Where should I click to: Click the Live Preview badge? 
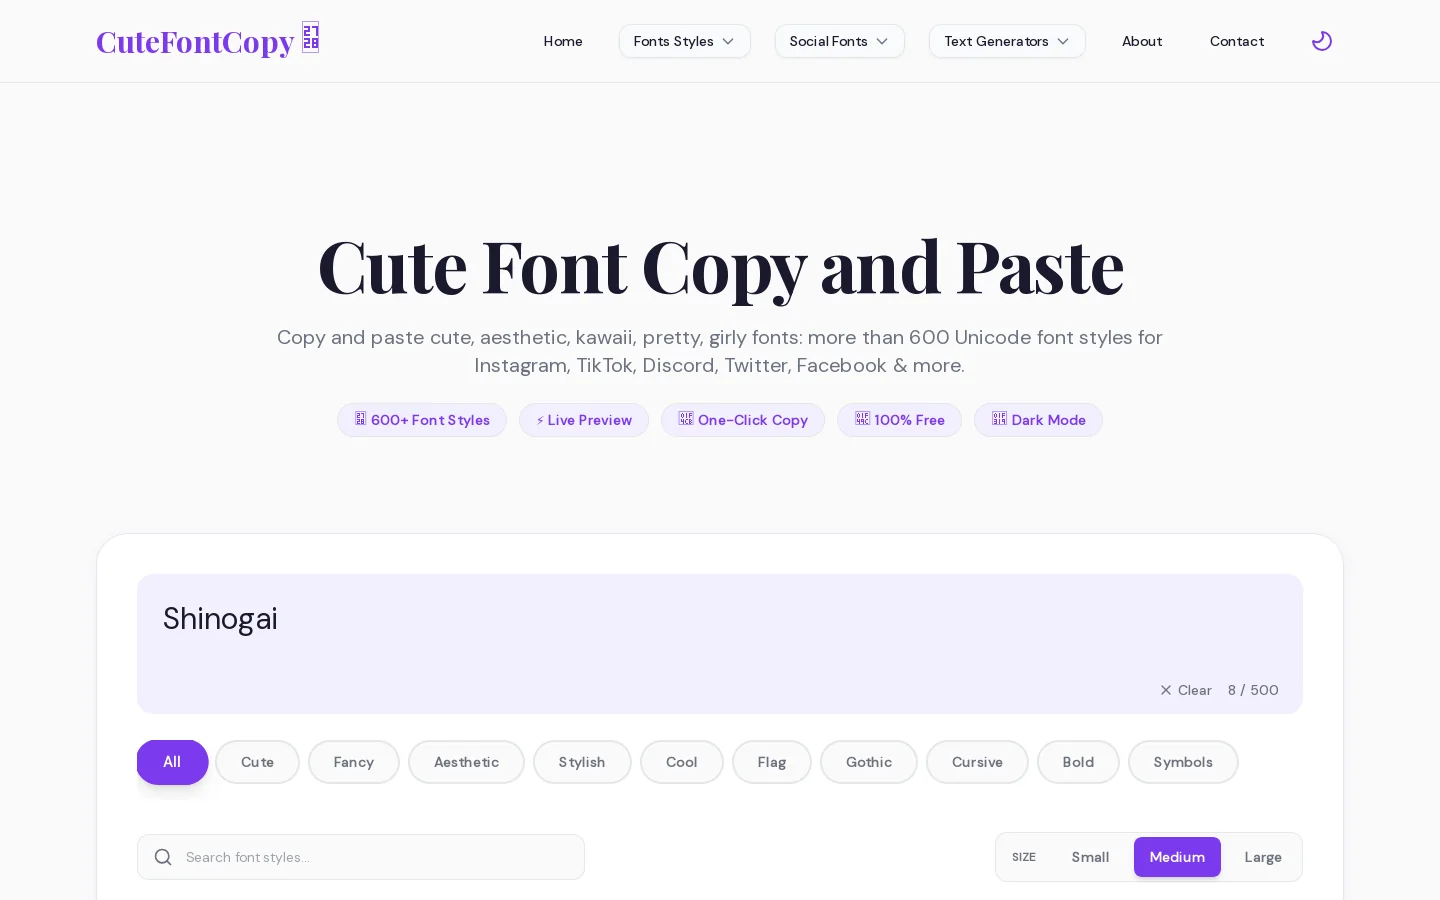[584, 420]
